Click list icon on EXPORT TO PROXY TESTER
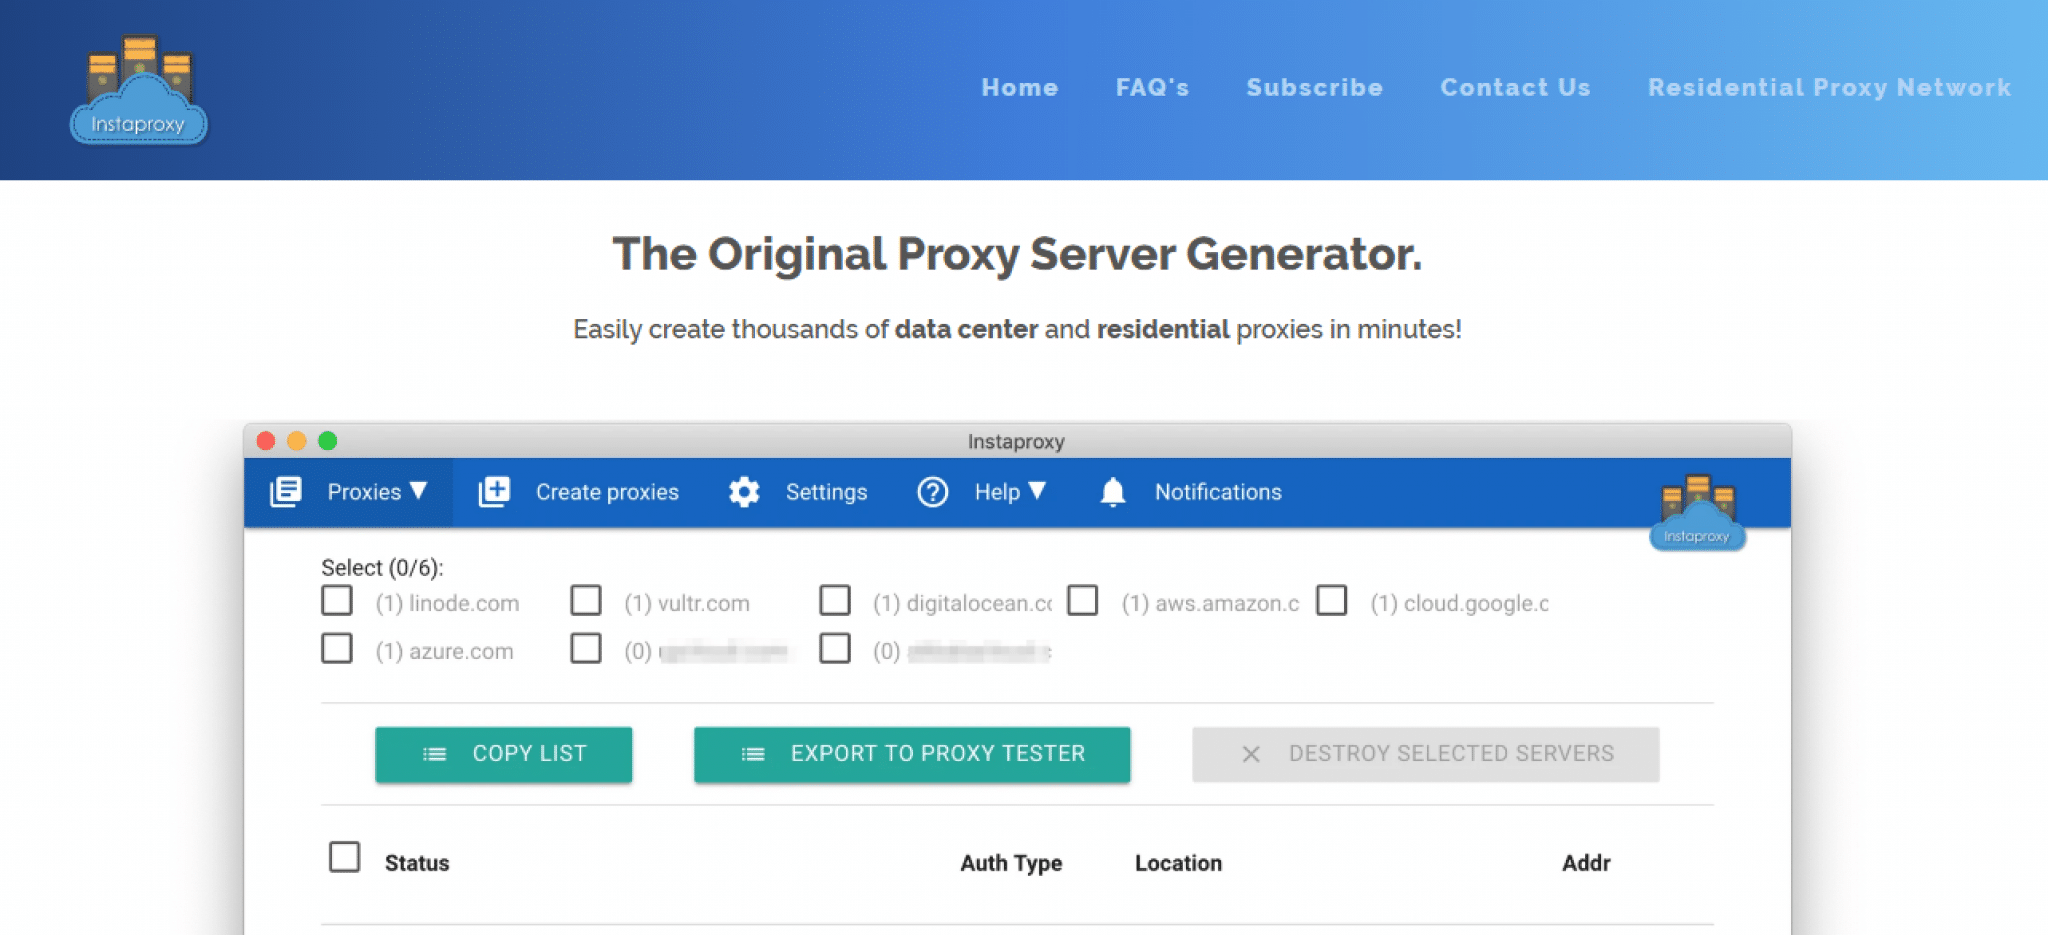Screen dimensions: 2048x935 pyautogui.click(x=753, y=754)
